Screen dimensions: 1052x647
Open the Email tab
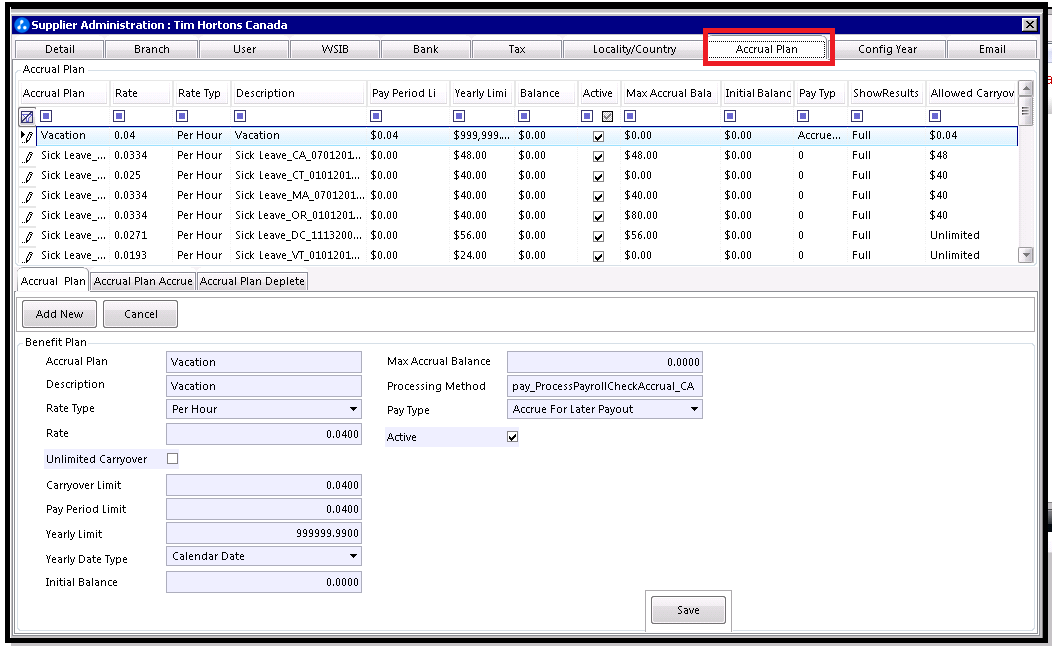click(992, 49)
